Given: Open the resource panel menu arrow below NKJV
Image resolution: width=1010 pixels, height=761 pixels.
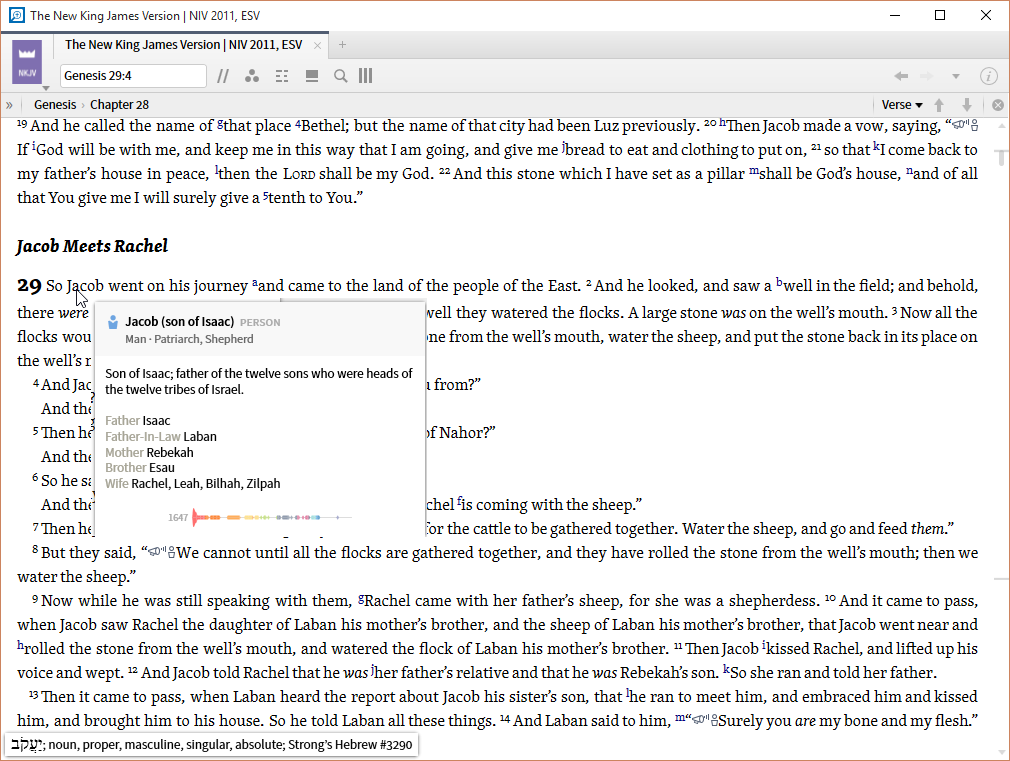Looking at the screenshot, I should pyautogui.click(x=46, y=88).
